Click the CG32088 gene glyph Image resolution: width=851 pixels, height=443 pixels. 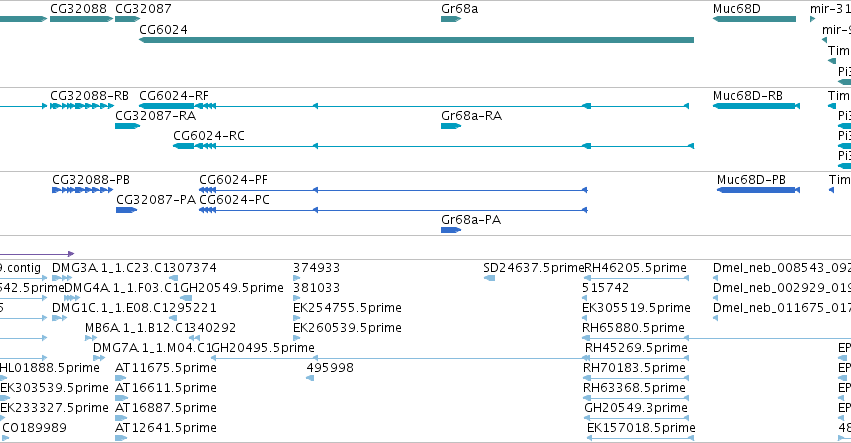coord(81,19)
